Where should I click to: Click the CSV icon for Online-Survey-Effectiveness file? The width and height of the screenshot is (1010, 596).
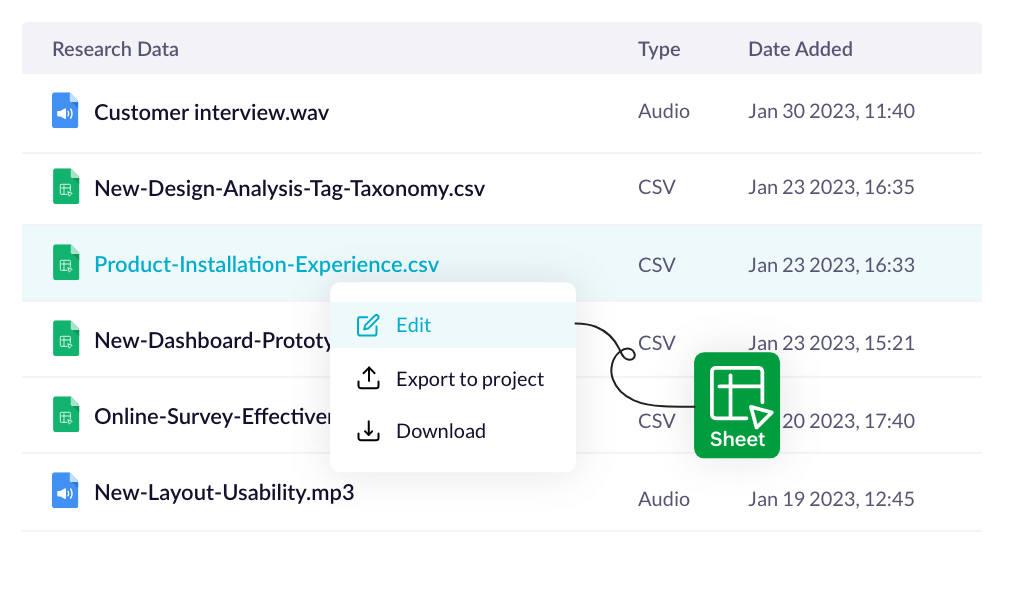point(64,416)
